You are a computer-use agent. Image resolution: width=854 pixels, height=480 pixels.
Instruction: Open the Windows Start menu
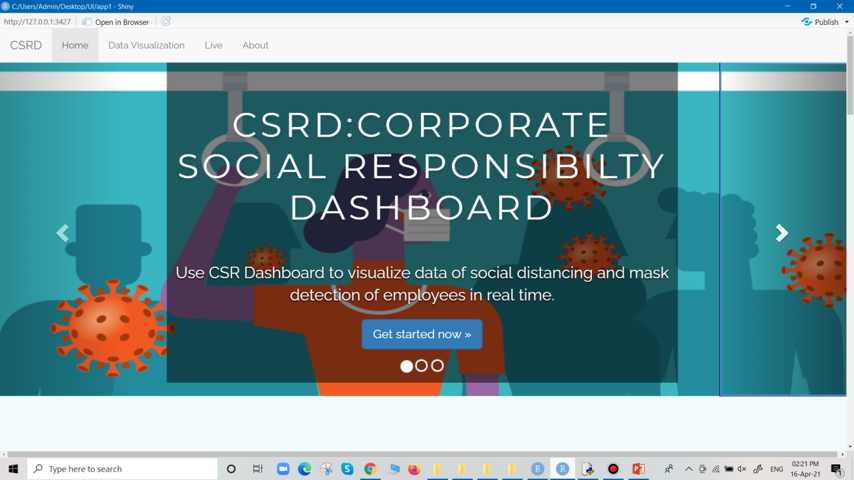13,469
